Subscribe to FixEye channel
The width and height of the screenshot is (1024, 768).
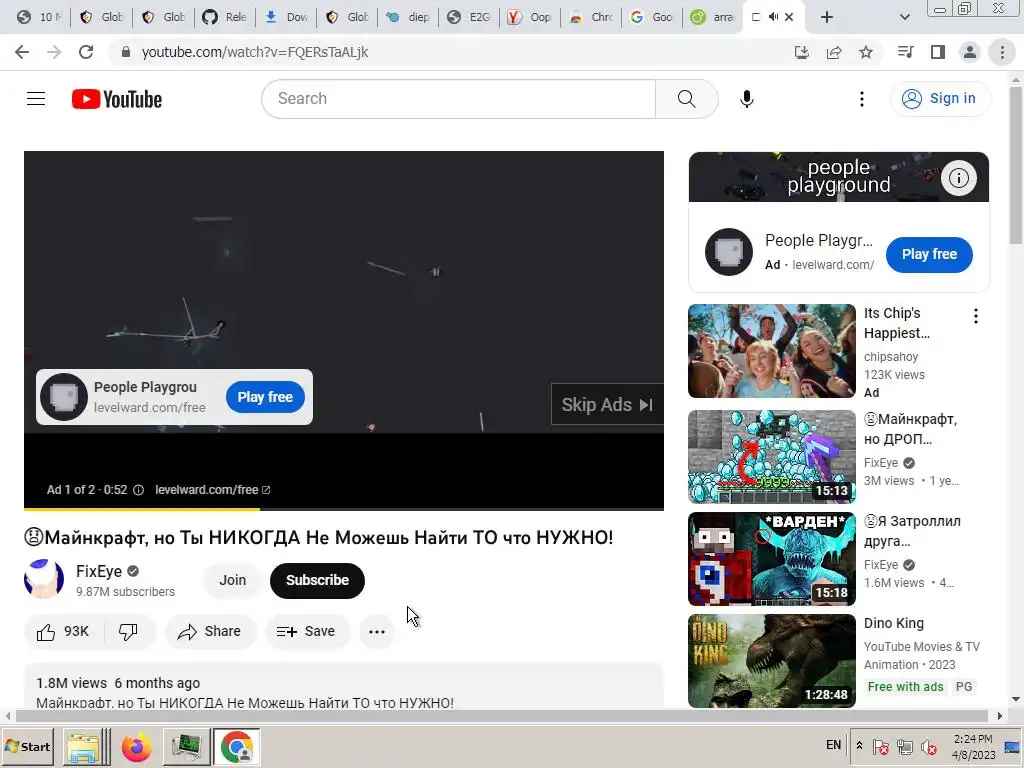tap(317, 581)
